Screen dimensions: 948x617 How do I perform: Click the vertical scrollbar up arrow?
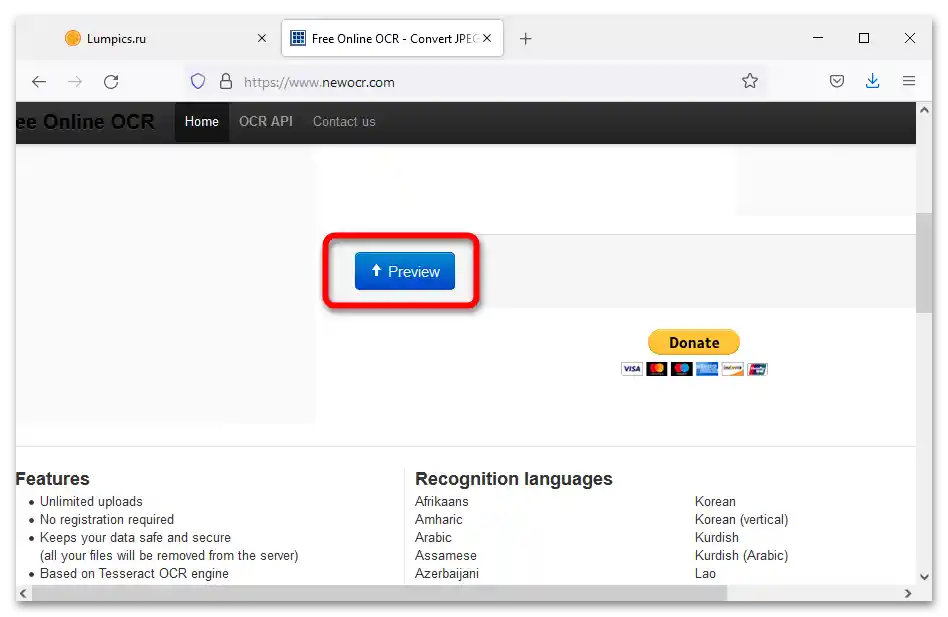click(x=924, y=111)
